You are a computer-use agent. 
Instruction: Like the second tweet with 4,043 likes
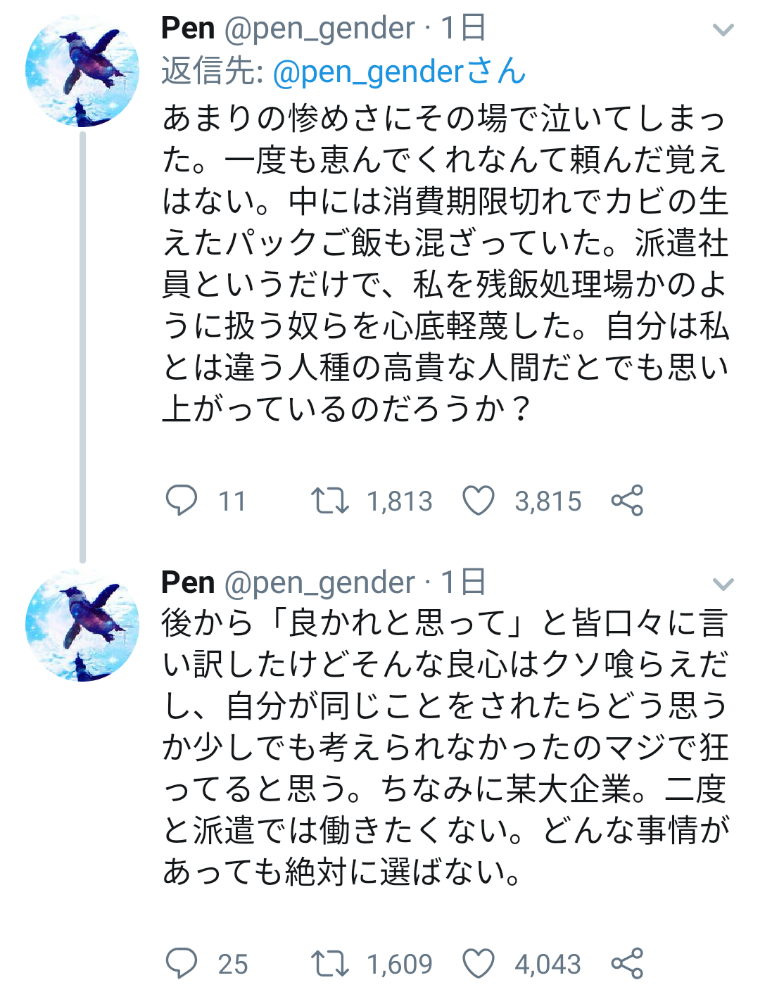point(481,963)
